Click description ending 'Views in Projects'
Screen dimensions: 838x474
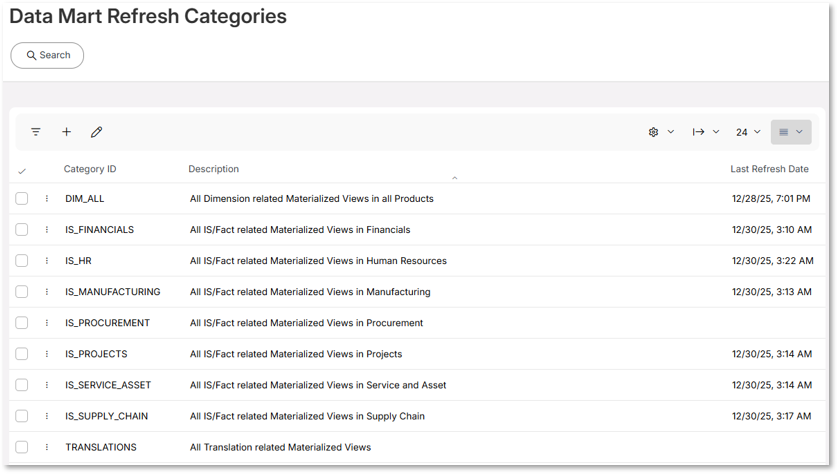[296, 354]
